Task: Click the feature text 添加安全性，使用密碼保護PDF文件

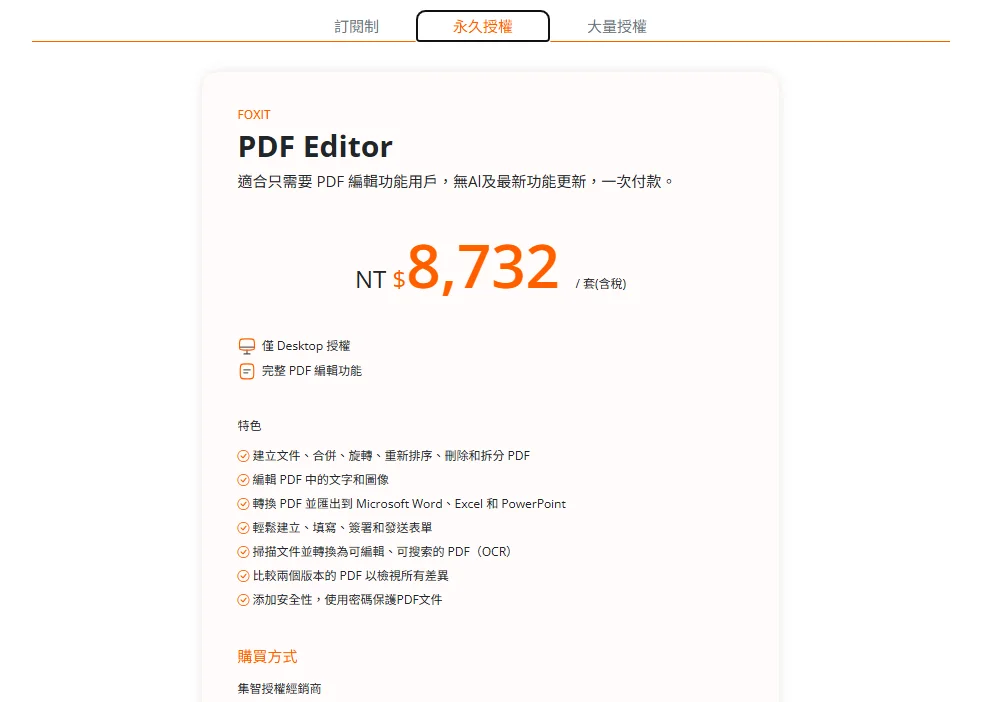Action: (347, 600)
